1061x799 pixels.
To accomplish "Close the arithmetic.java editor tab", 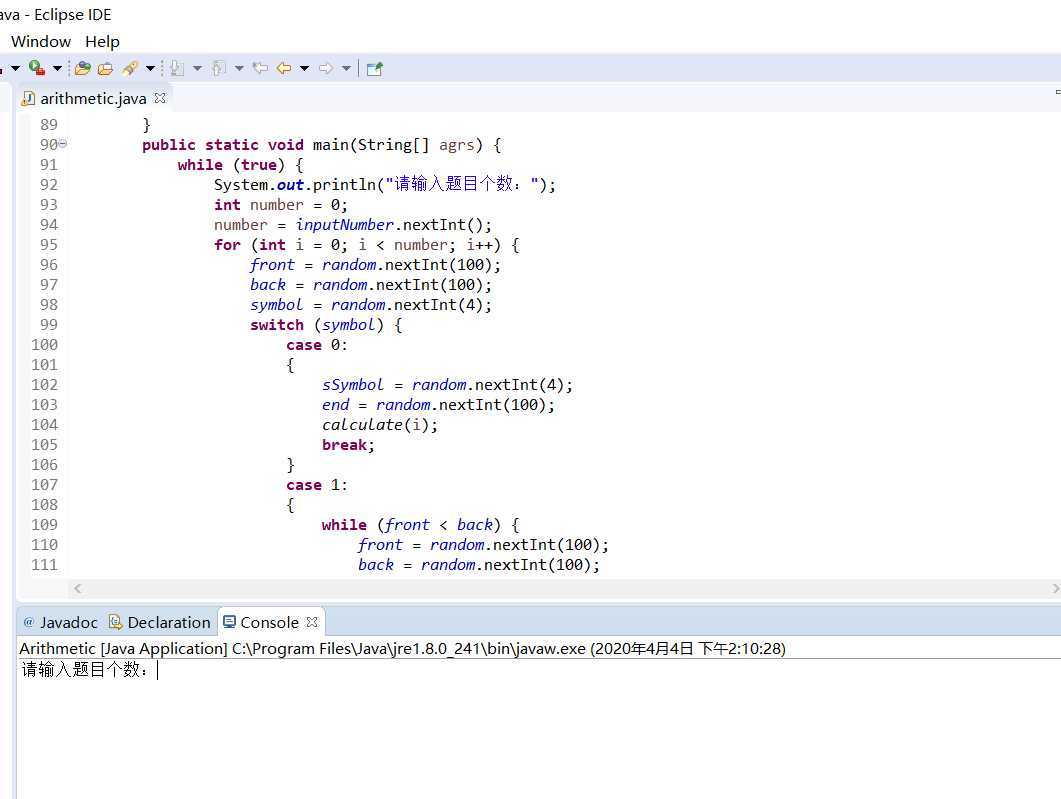I will click(x=160, y=98).
